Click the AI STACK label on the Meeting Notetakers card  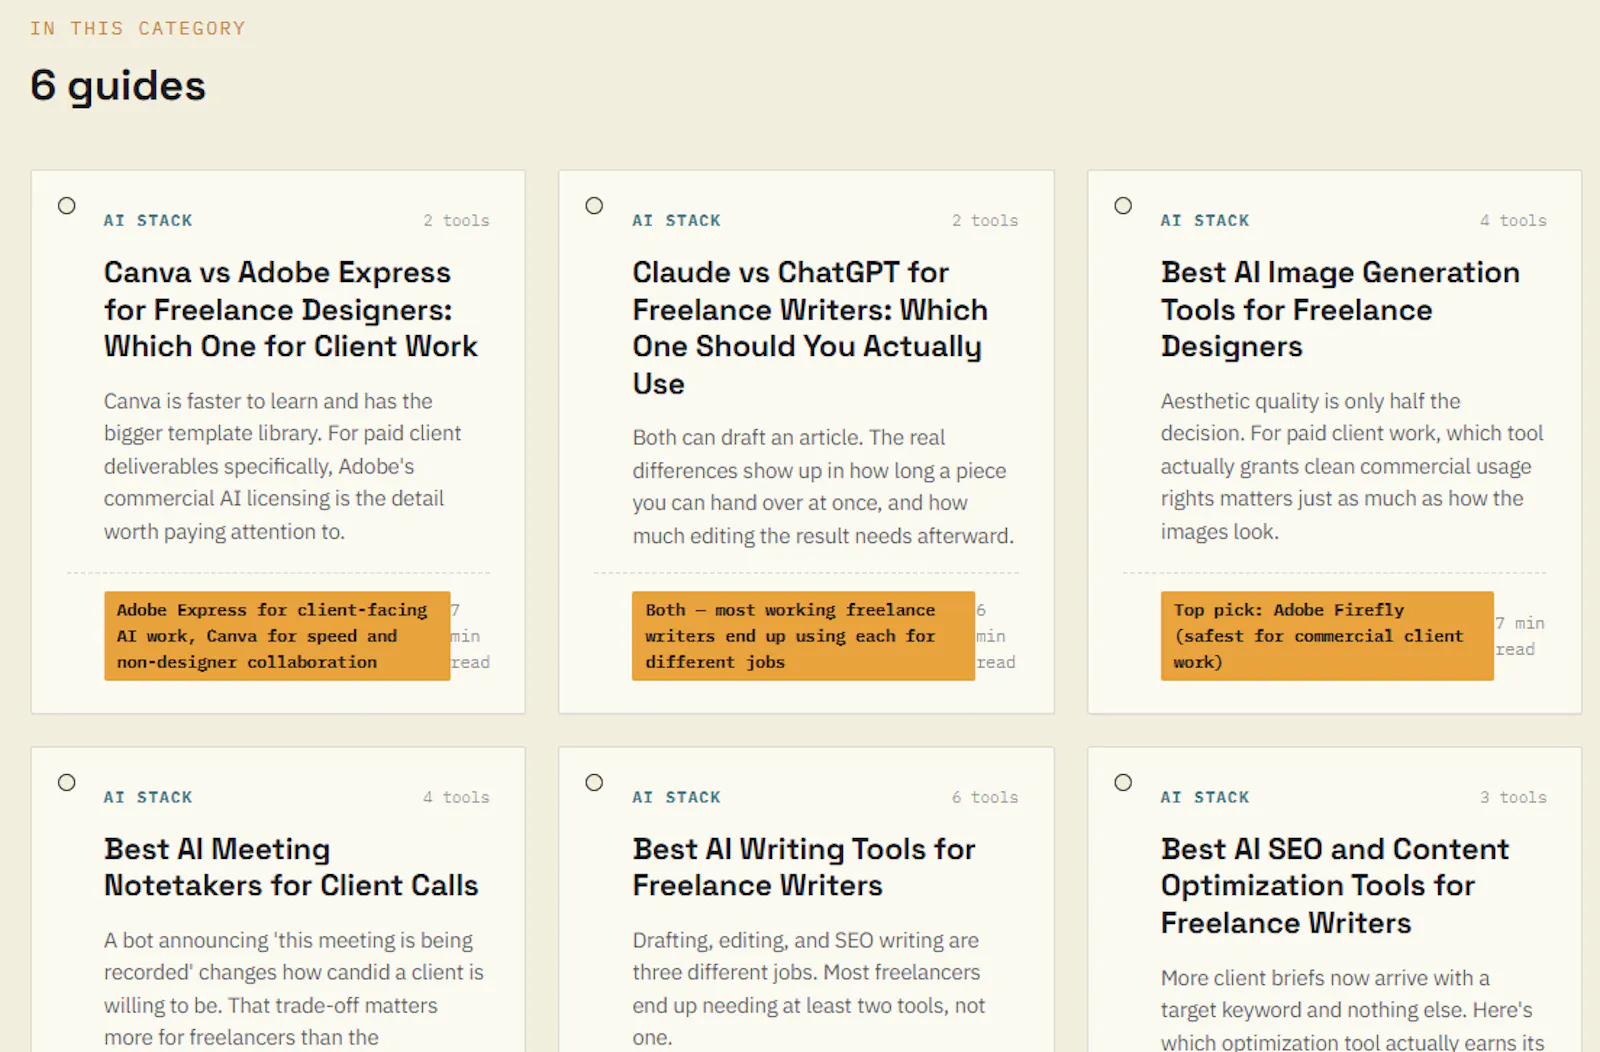point(148,798)
